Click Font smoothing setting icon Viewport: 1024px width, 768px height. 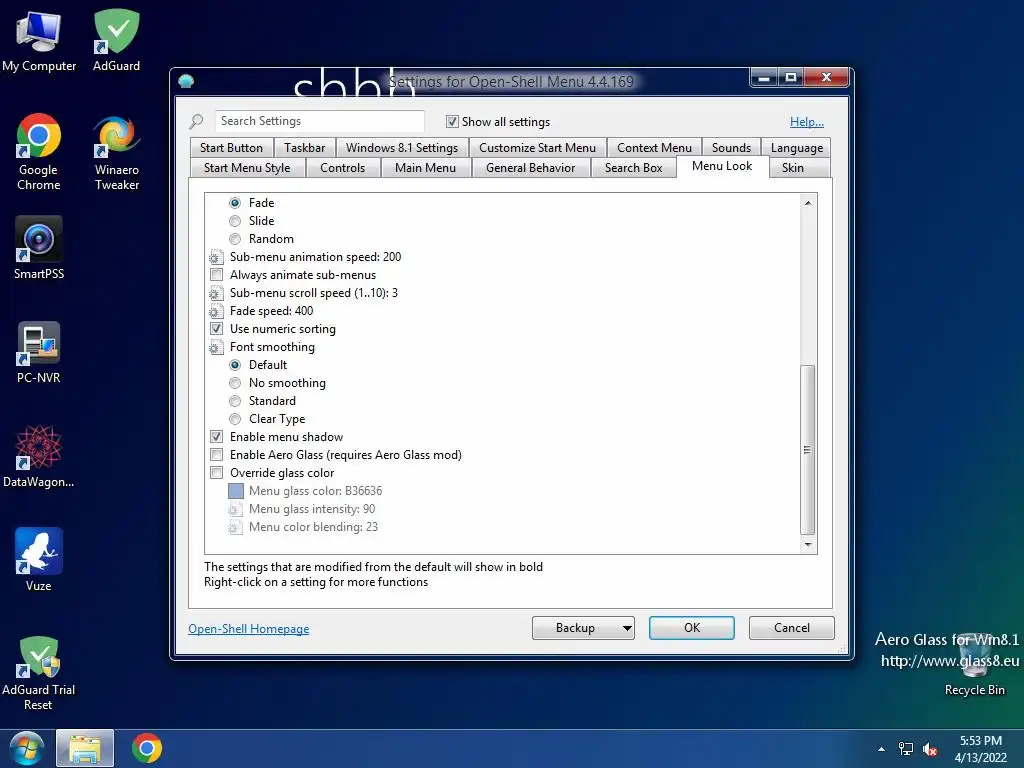216,347
